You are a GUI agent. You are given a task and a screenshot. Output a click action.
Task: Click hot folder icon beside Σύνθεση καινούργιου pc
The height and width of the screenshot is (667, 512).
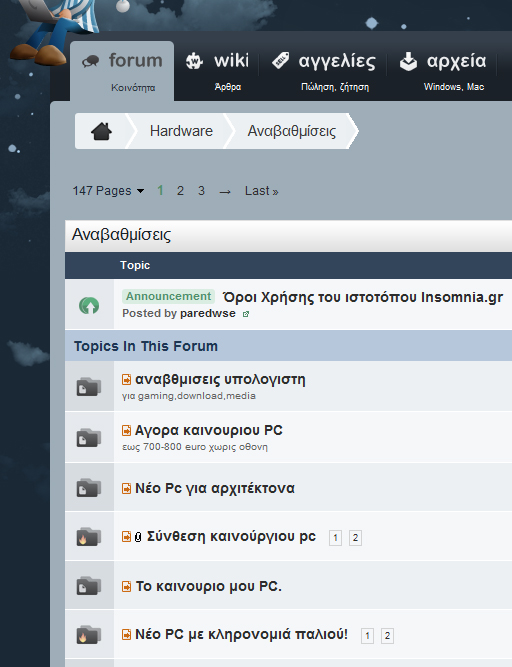[88, 537]
